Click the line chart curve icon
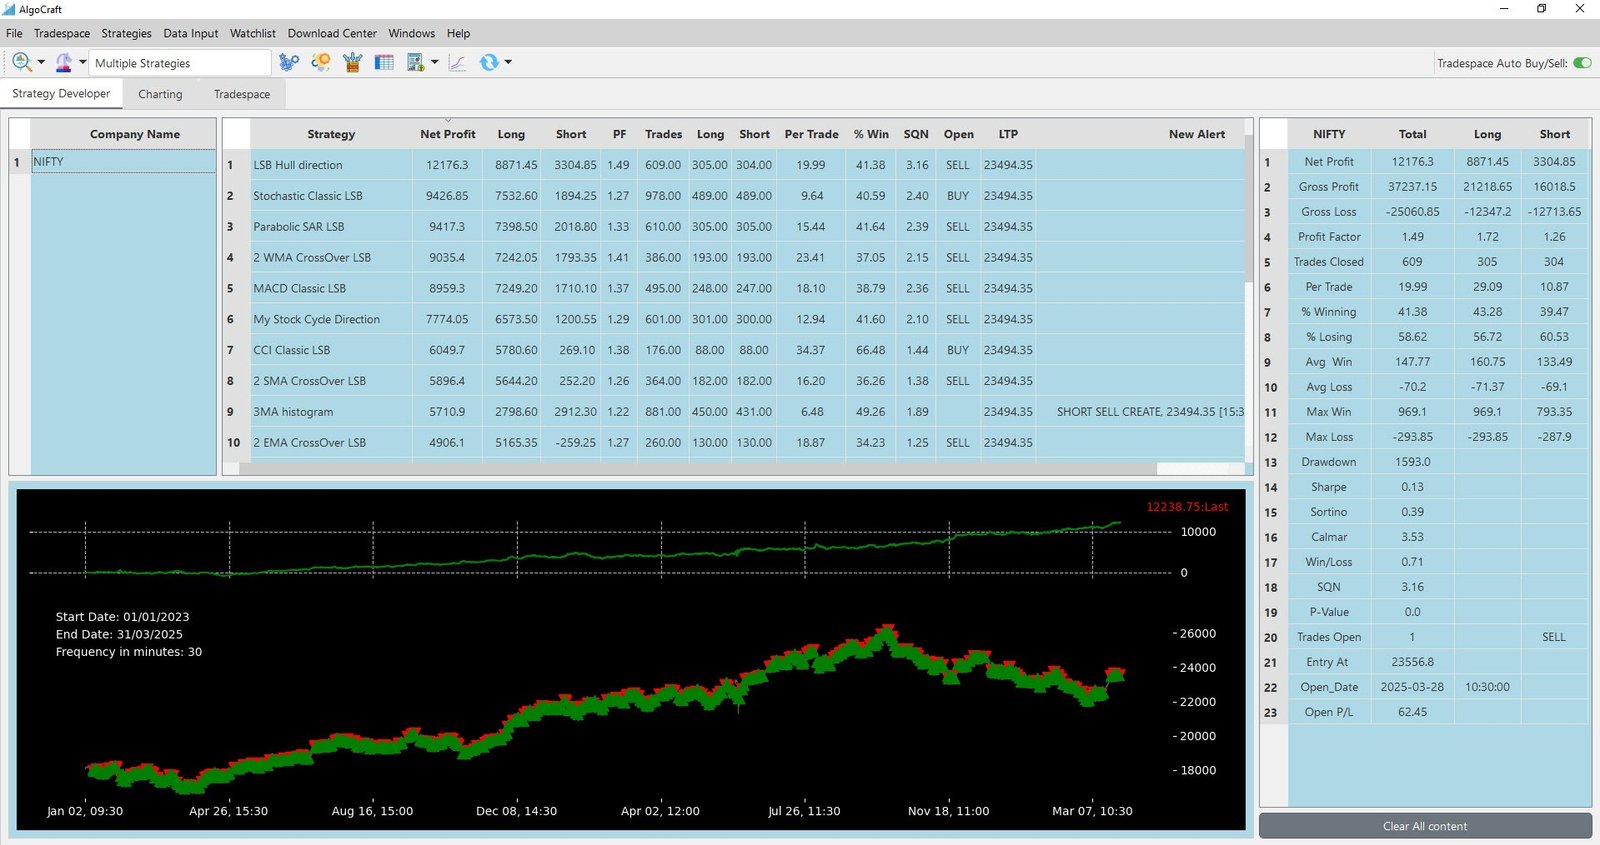Screen dimensions: 1600x845 click(457, 62)
